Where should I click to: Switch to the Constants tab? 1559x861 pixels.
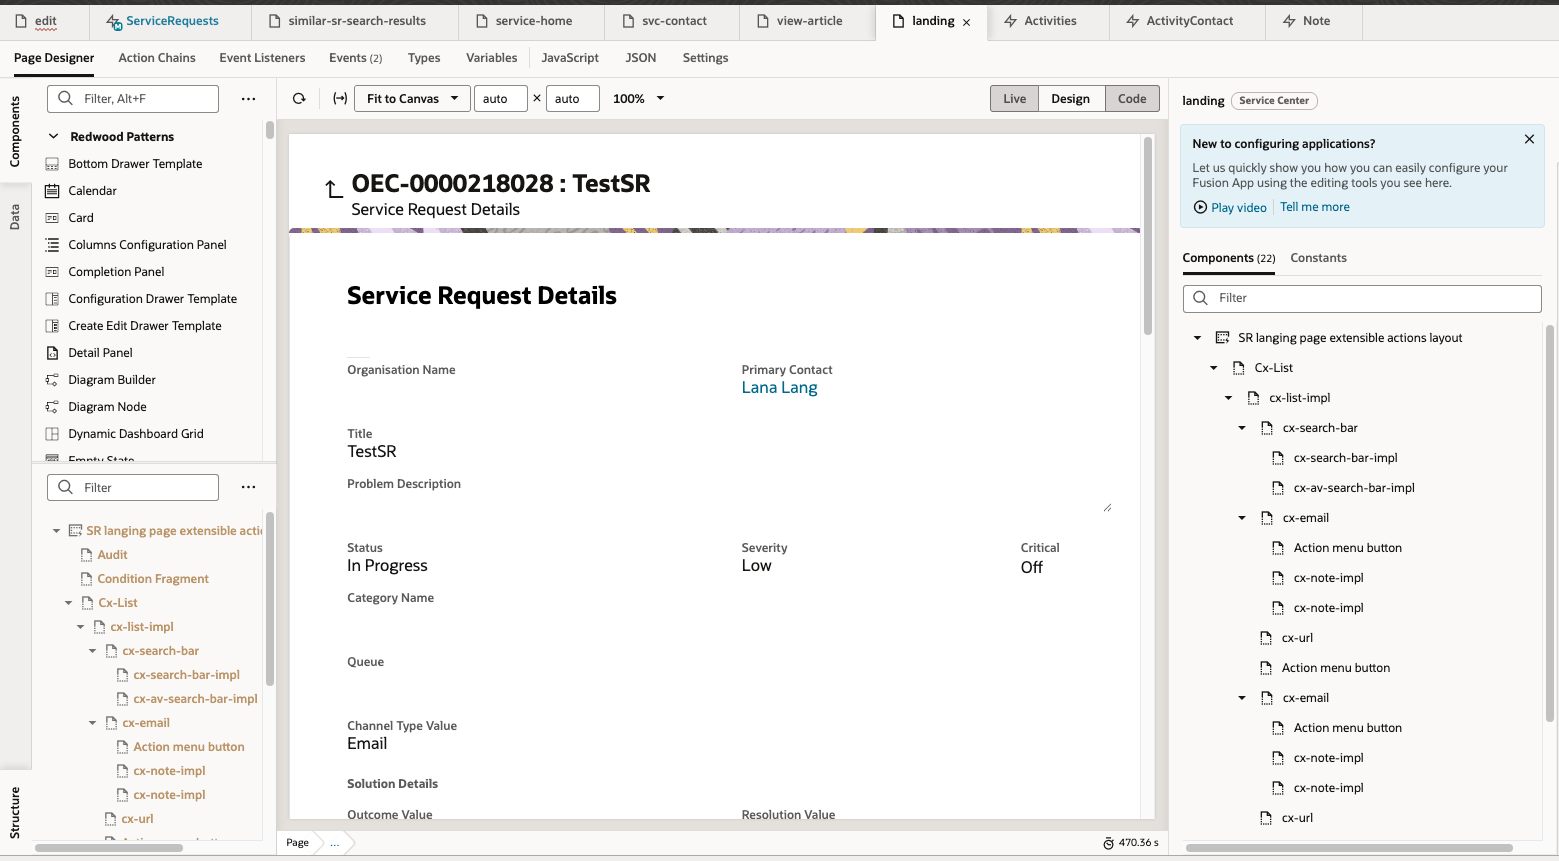[1318, 258]
